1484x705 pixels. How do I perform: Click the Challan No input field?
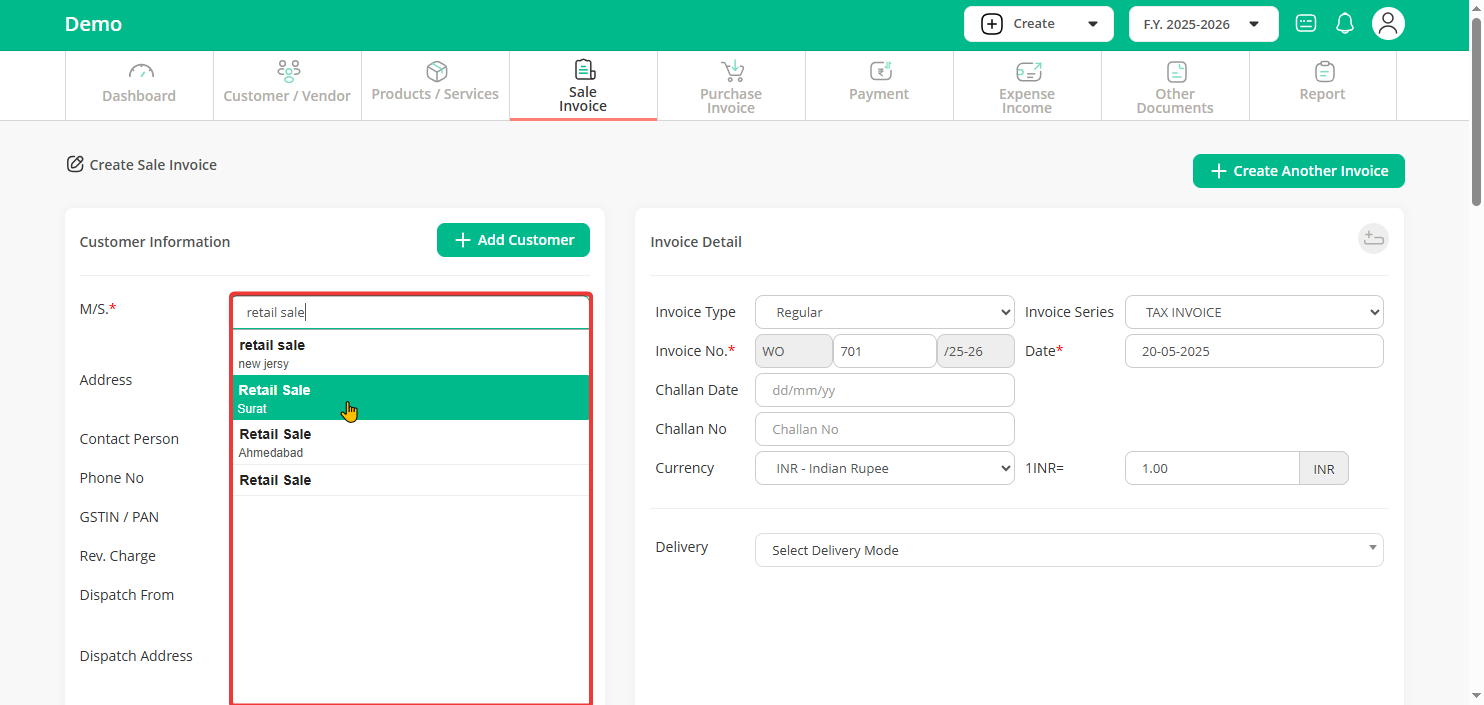pos(884,429)
